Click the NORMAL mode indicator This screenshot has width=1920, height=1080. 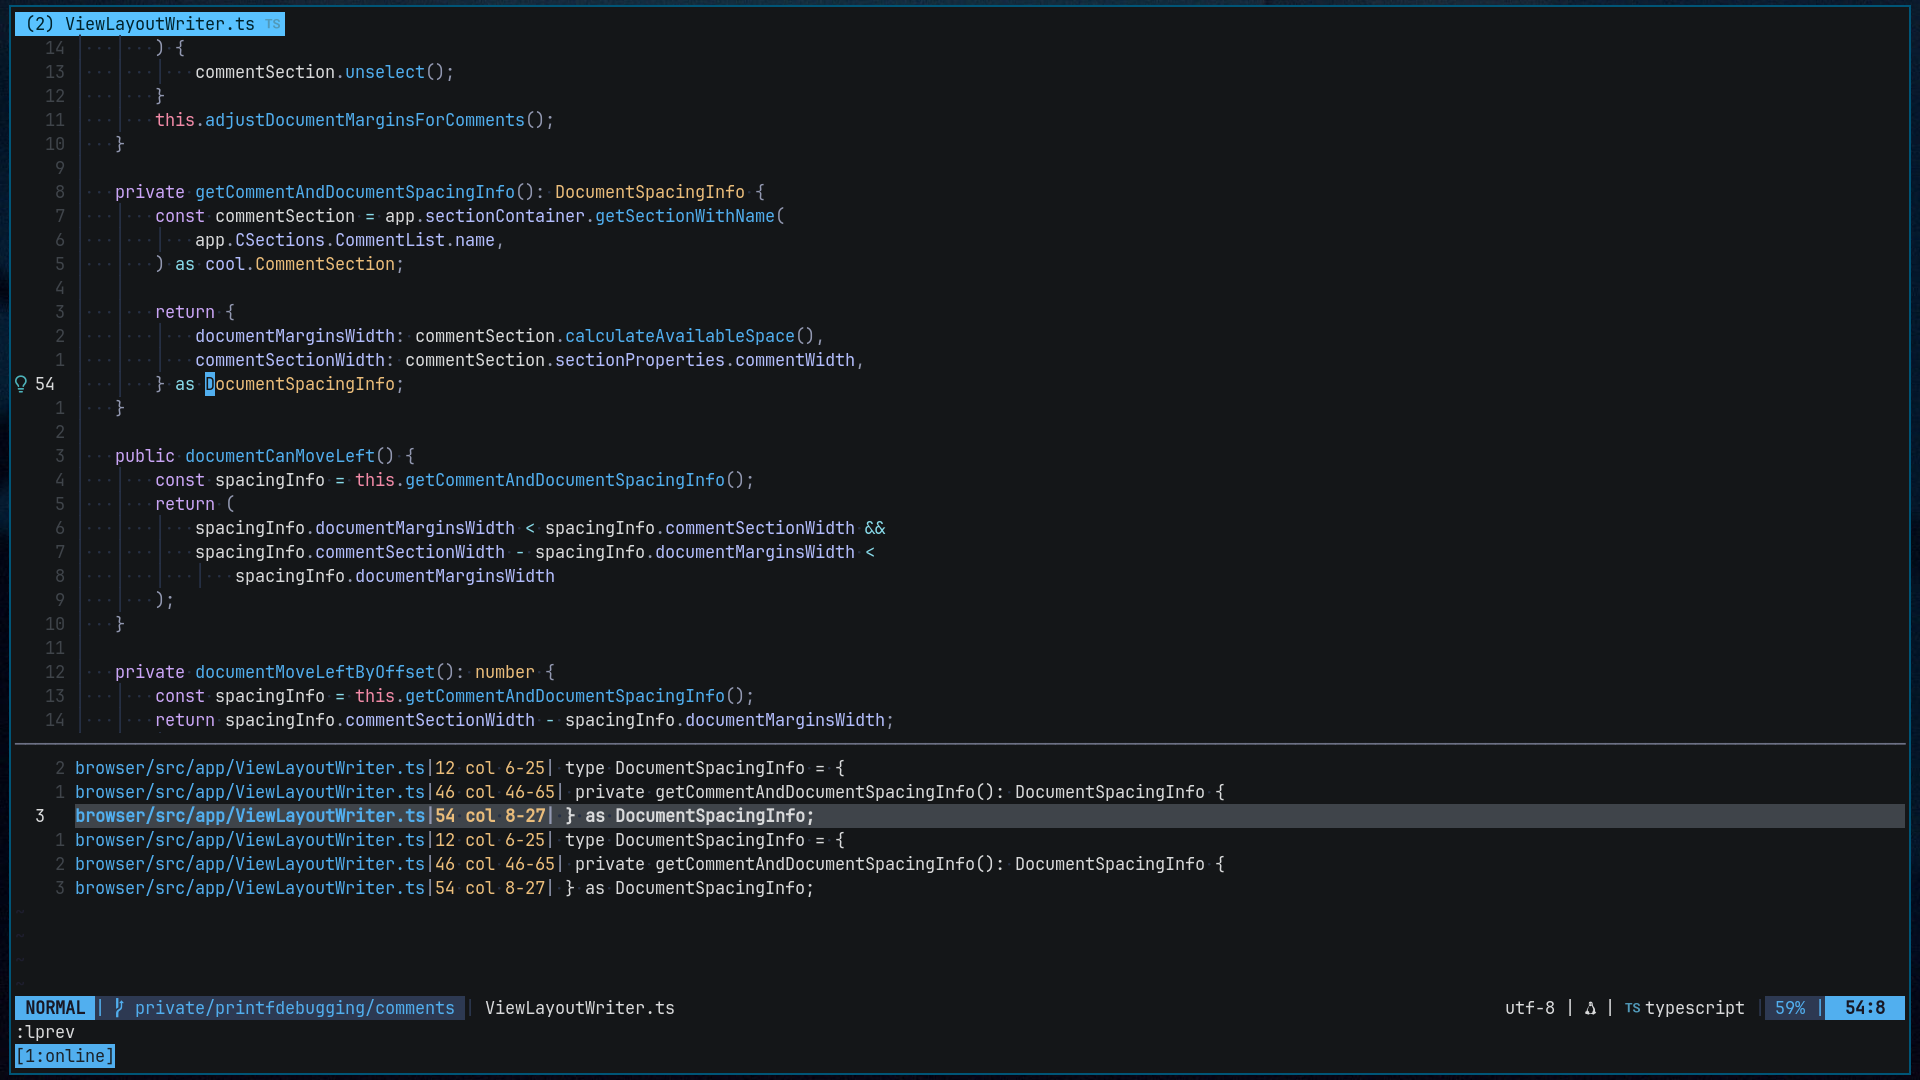click(x=55, y=1008)
